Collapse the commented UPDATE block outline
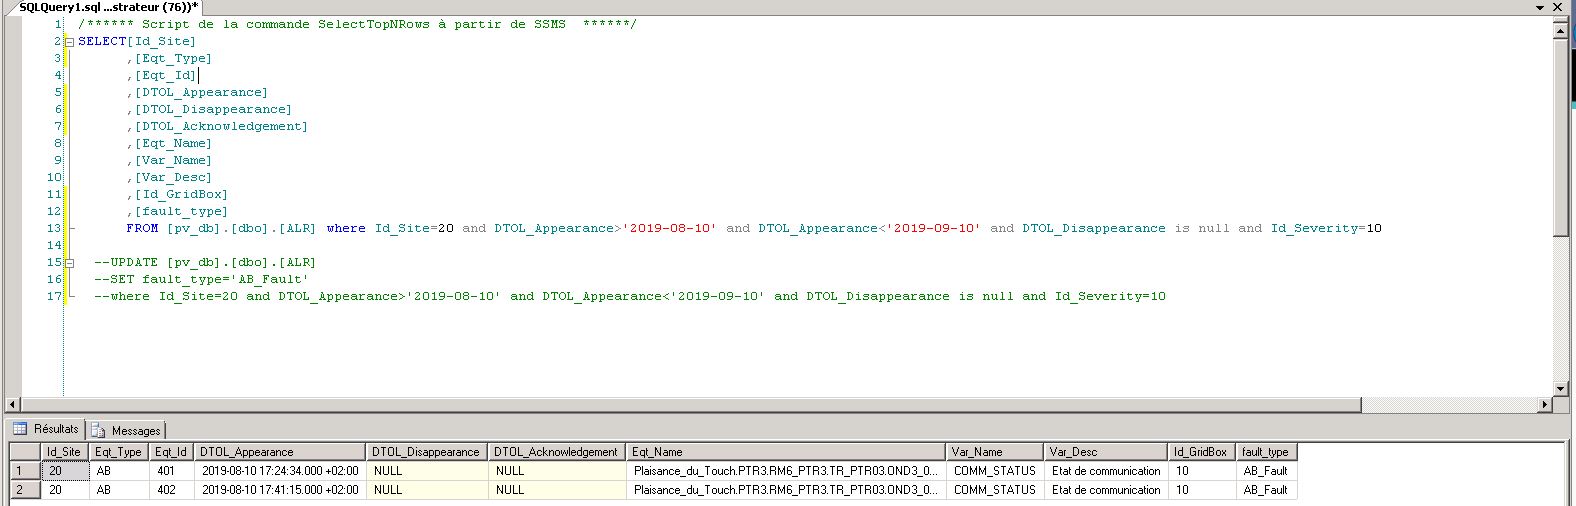The image size is (1576, 506). click(69, 263)
